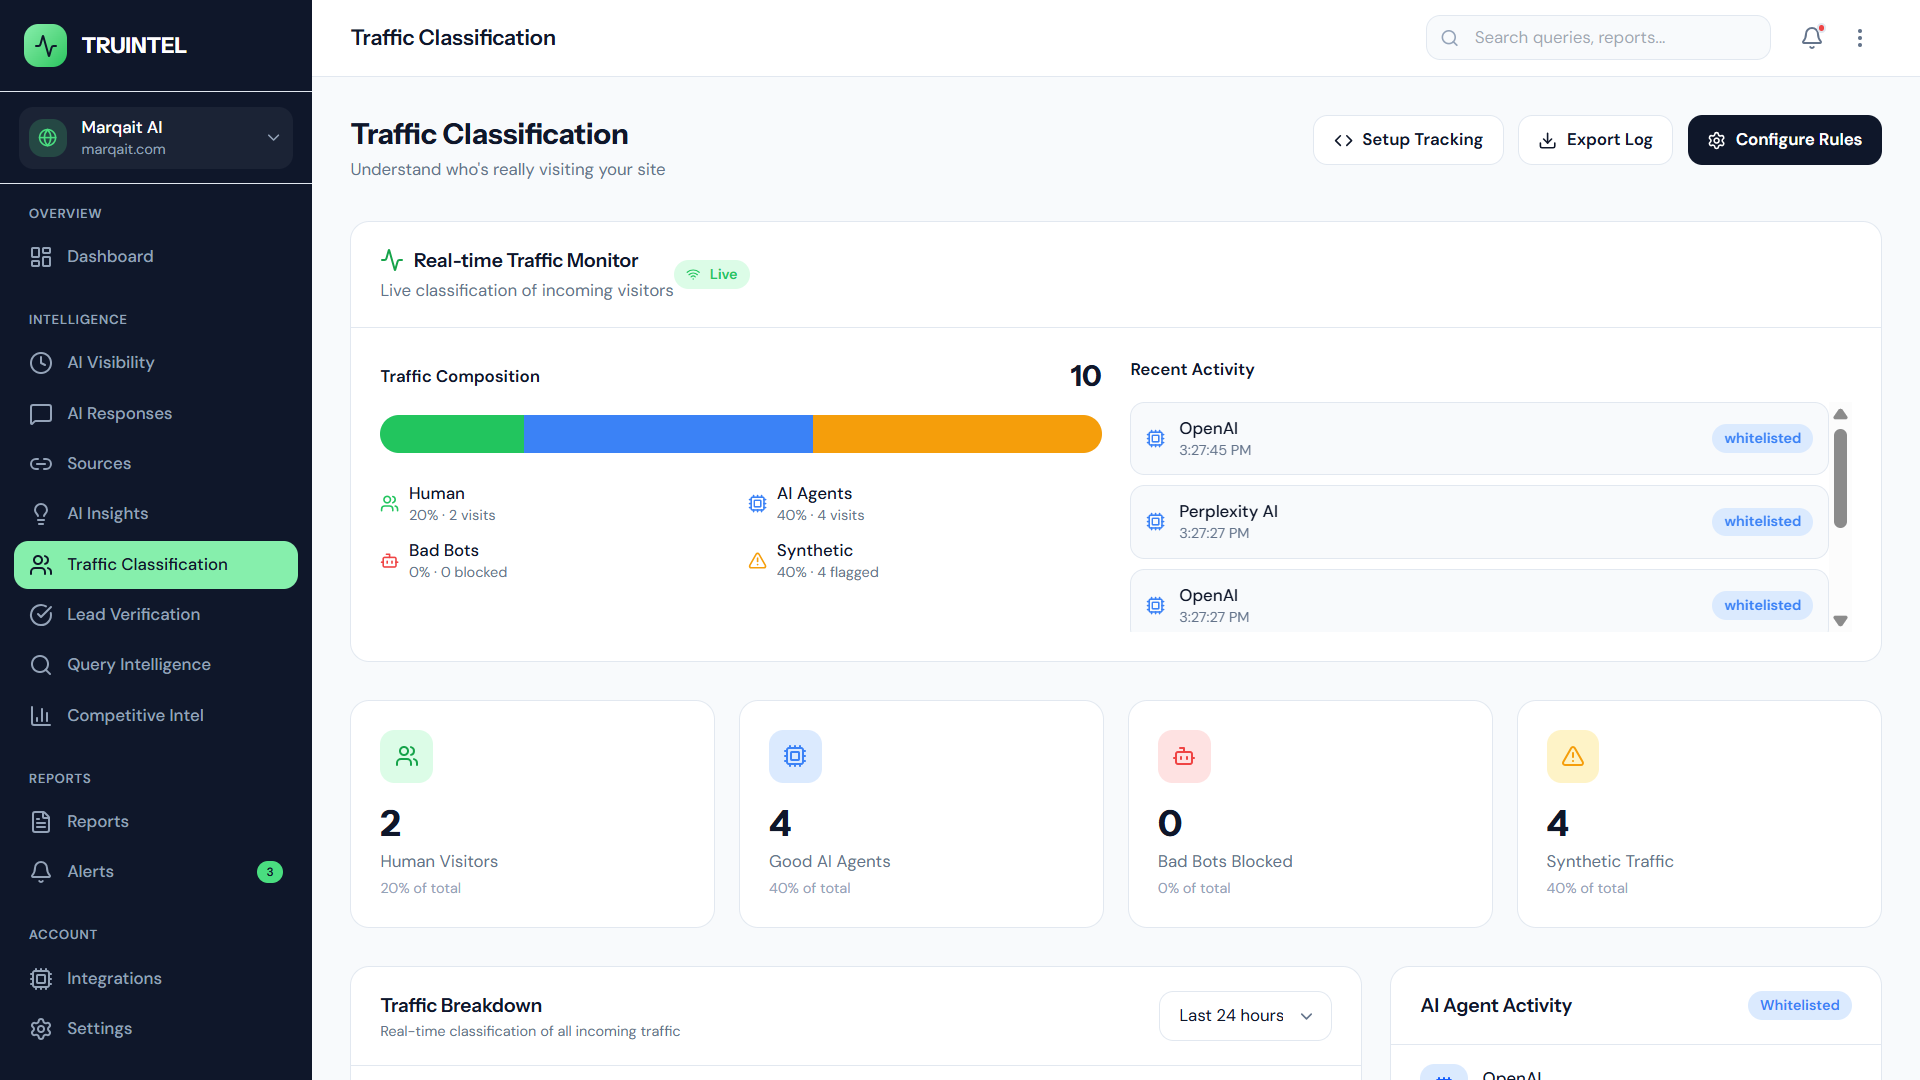Click the orange Synthetic segment of the composition bar
This screenshot has height=1080, width=1920.
[956, 434]
